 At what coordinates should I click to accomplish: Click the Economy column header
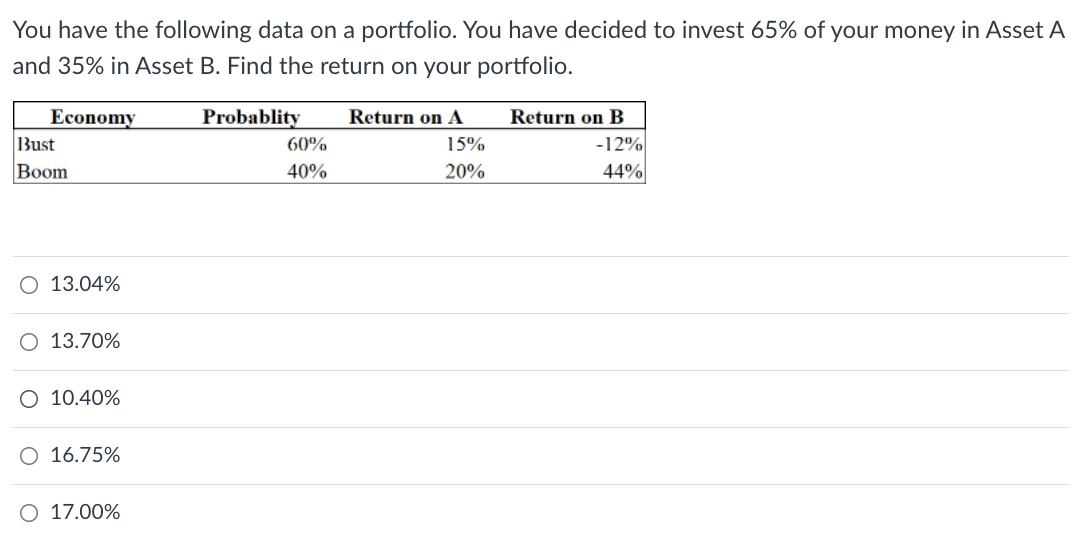[x=93, y=117]
